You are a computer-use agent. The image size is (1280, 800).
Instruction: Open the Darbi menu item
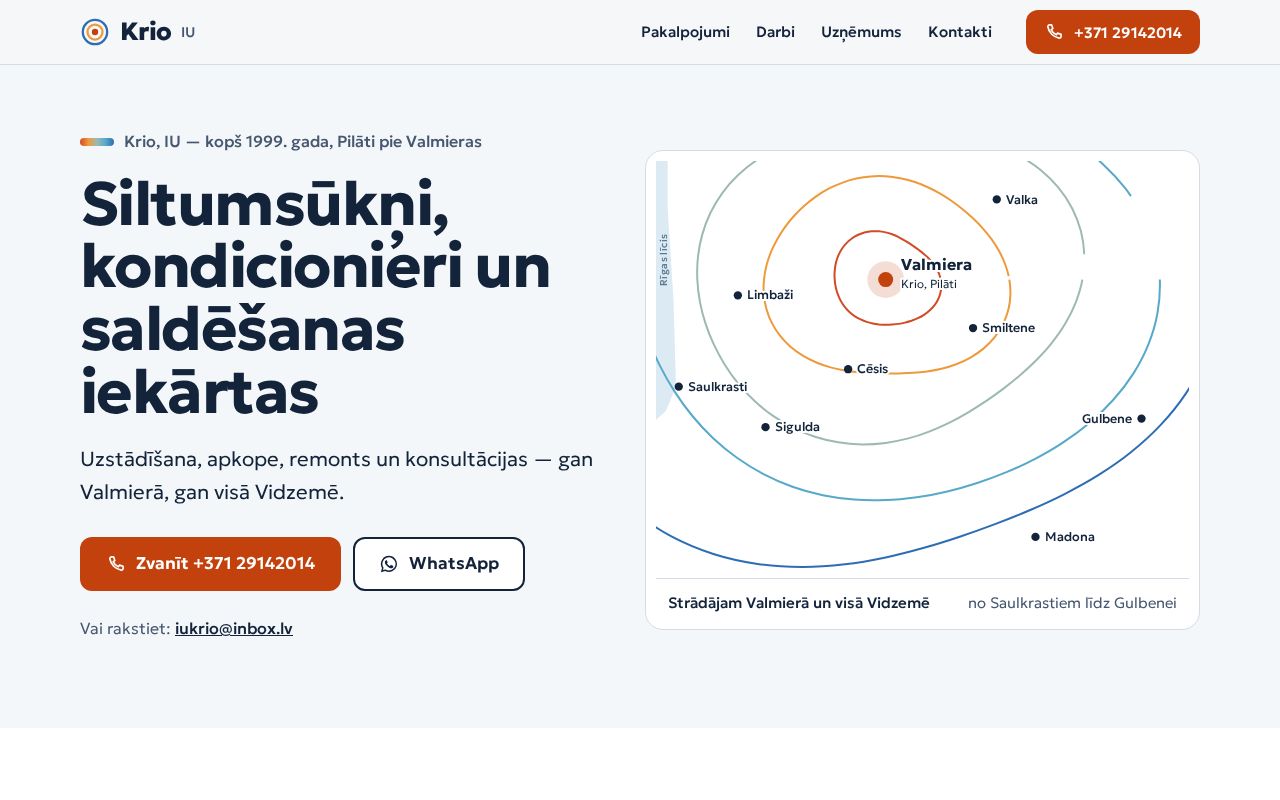pos(775,32)
